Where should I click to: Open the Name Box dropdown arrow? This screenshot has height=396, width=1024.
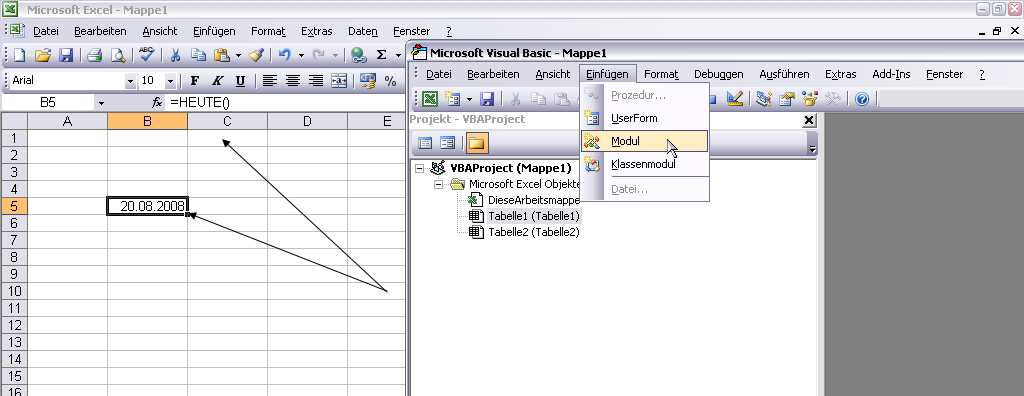(x=101, y=103)
